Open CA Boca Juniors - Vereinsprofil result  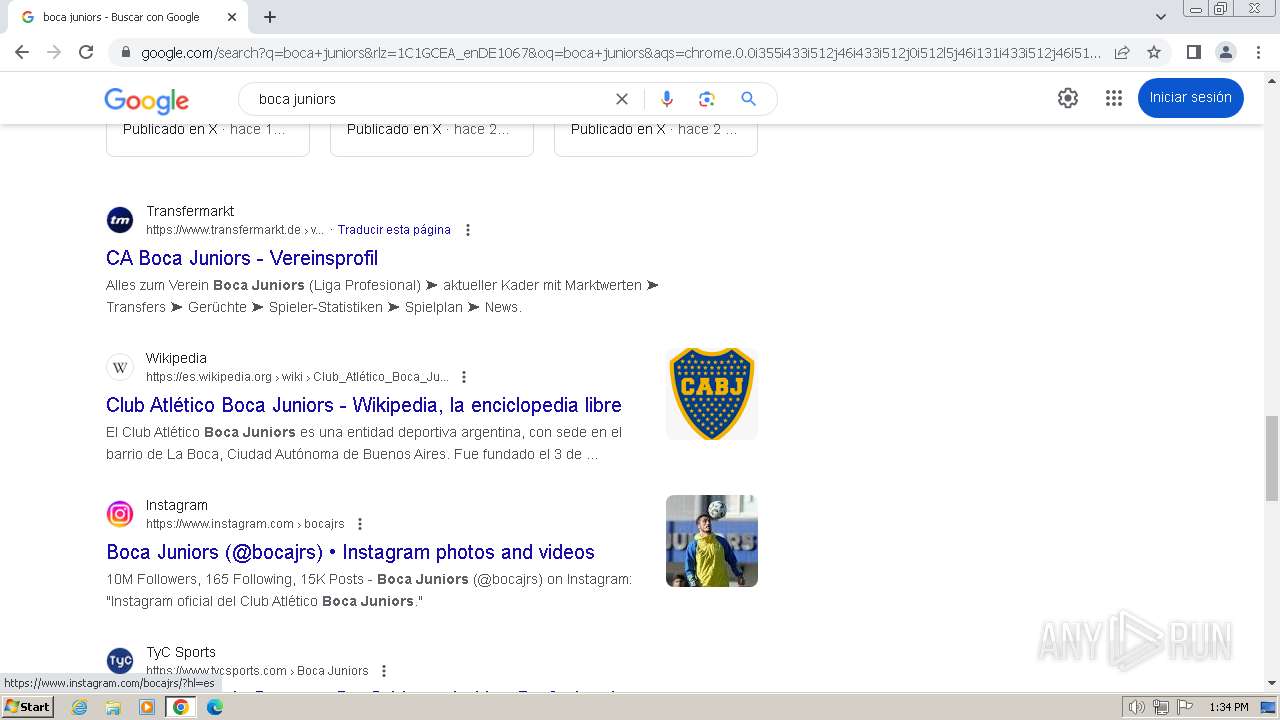pos(242,258)
